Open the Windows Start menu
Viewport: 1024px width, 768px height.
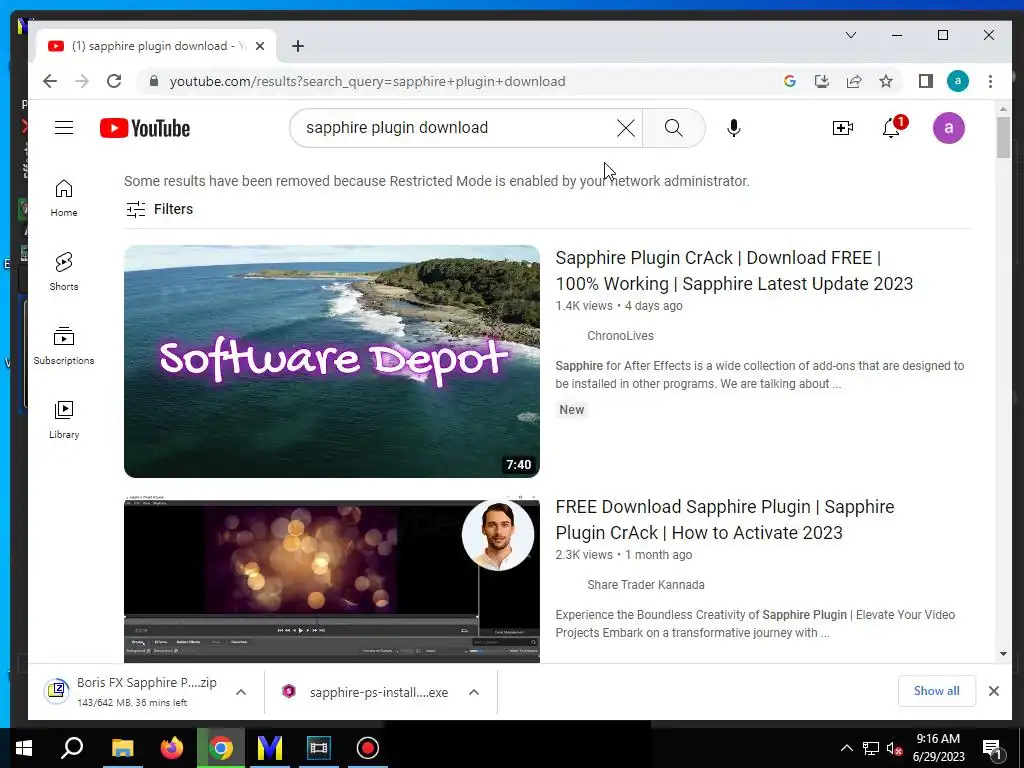24,748
